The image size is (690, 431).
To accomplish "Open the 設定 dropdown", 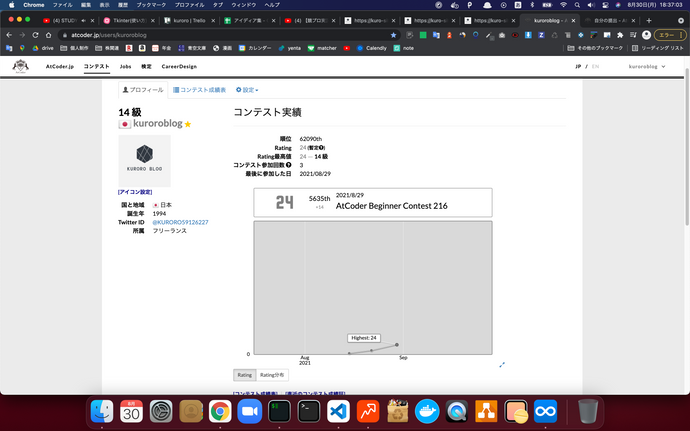I will point(247,90).
